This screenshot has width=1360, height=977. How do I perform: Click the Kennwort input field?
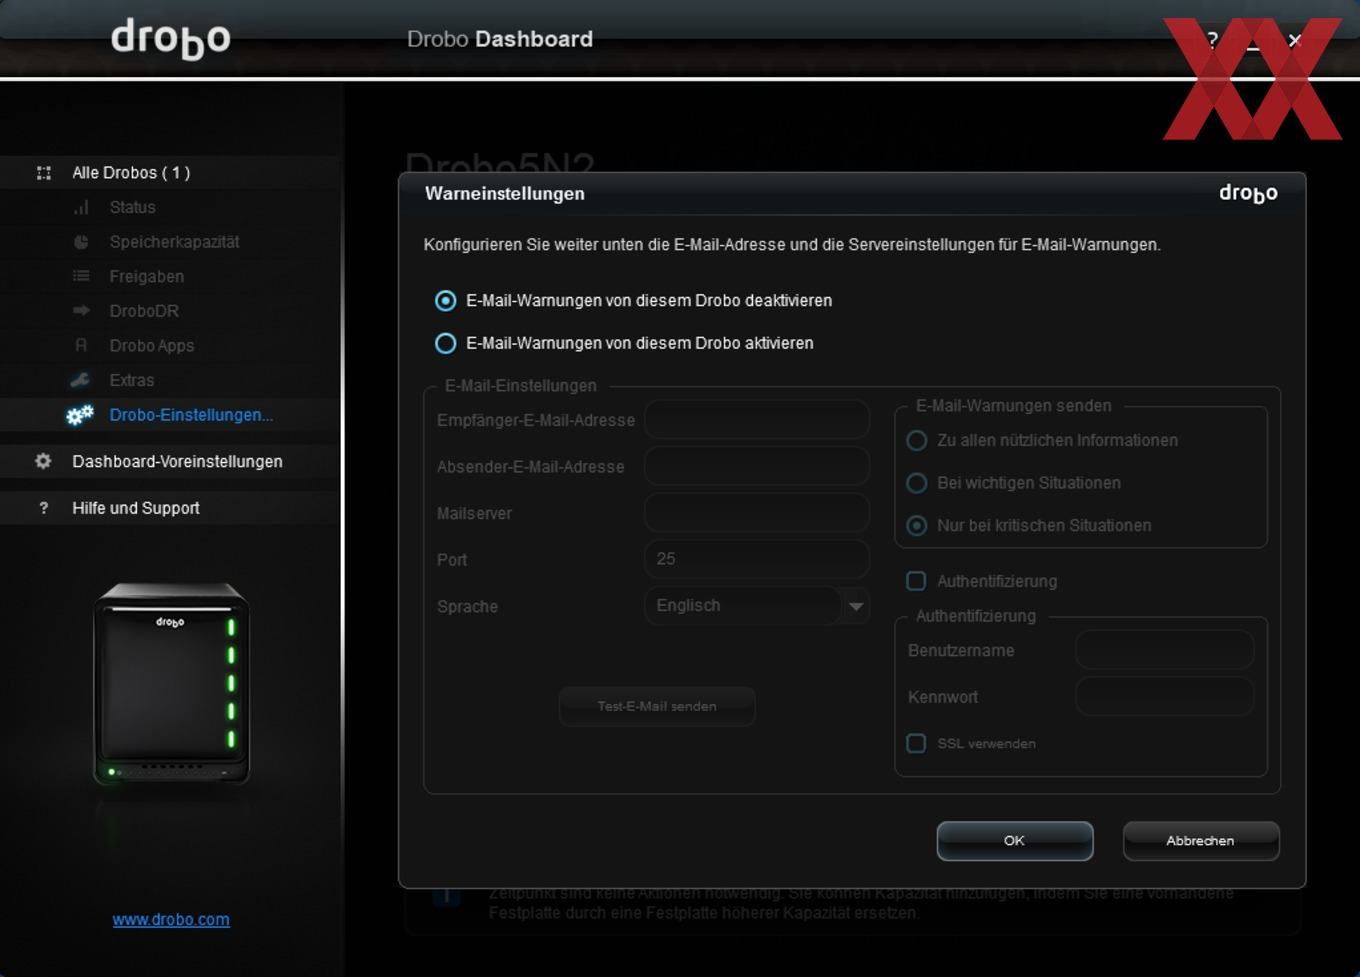pyautogui.click(x=1165, y=697)
